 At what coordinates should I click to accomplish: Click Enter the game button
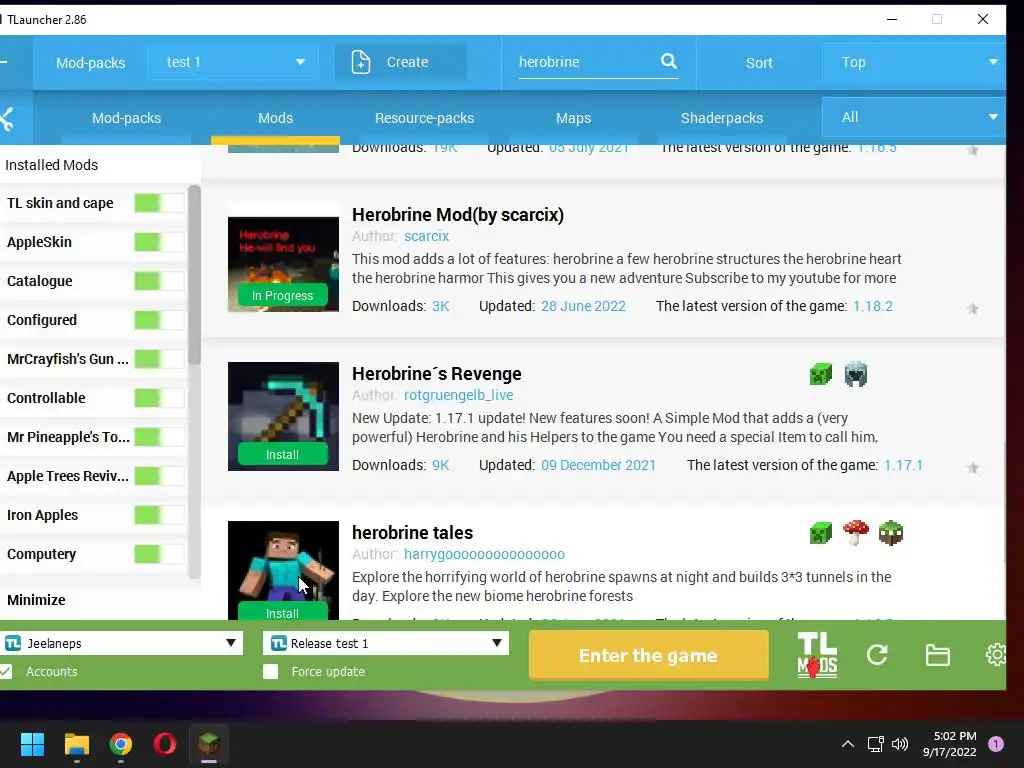click(648, 655)
